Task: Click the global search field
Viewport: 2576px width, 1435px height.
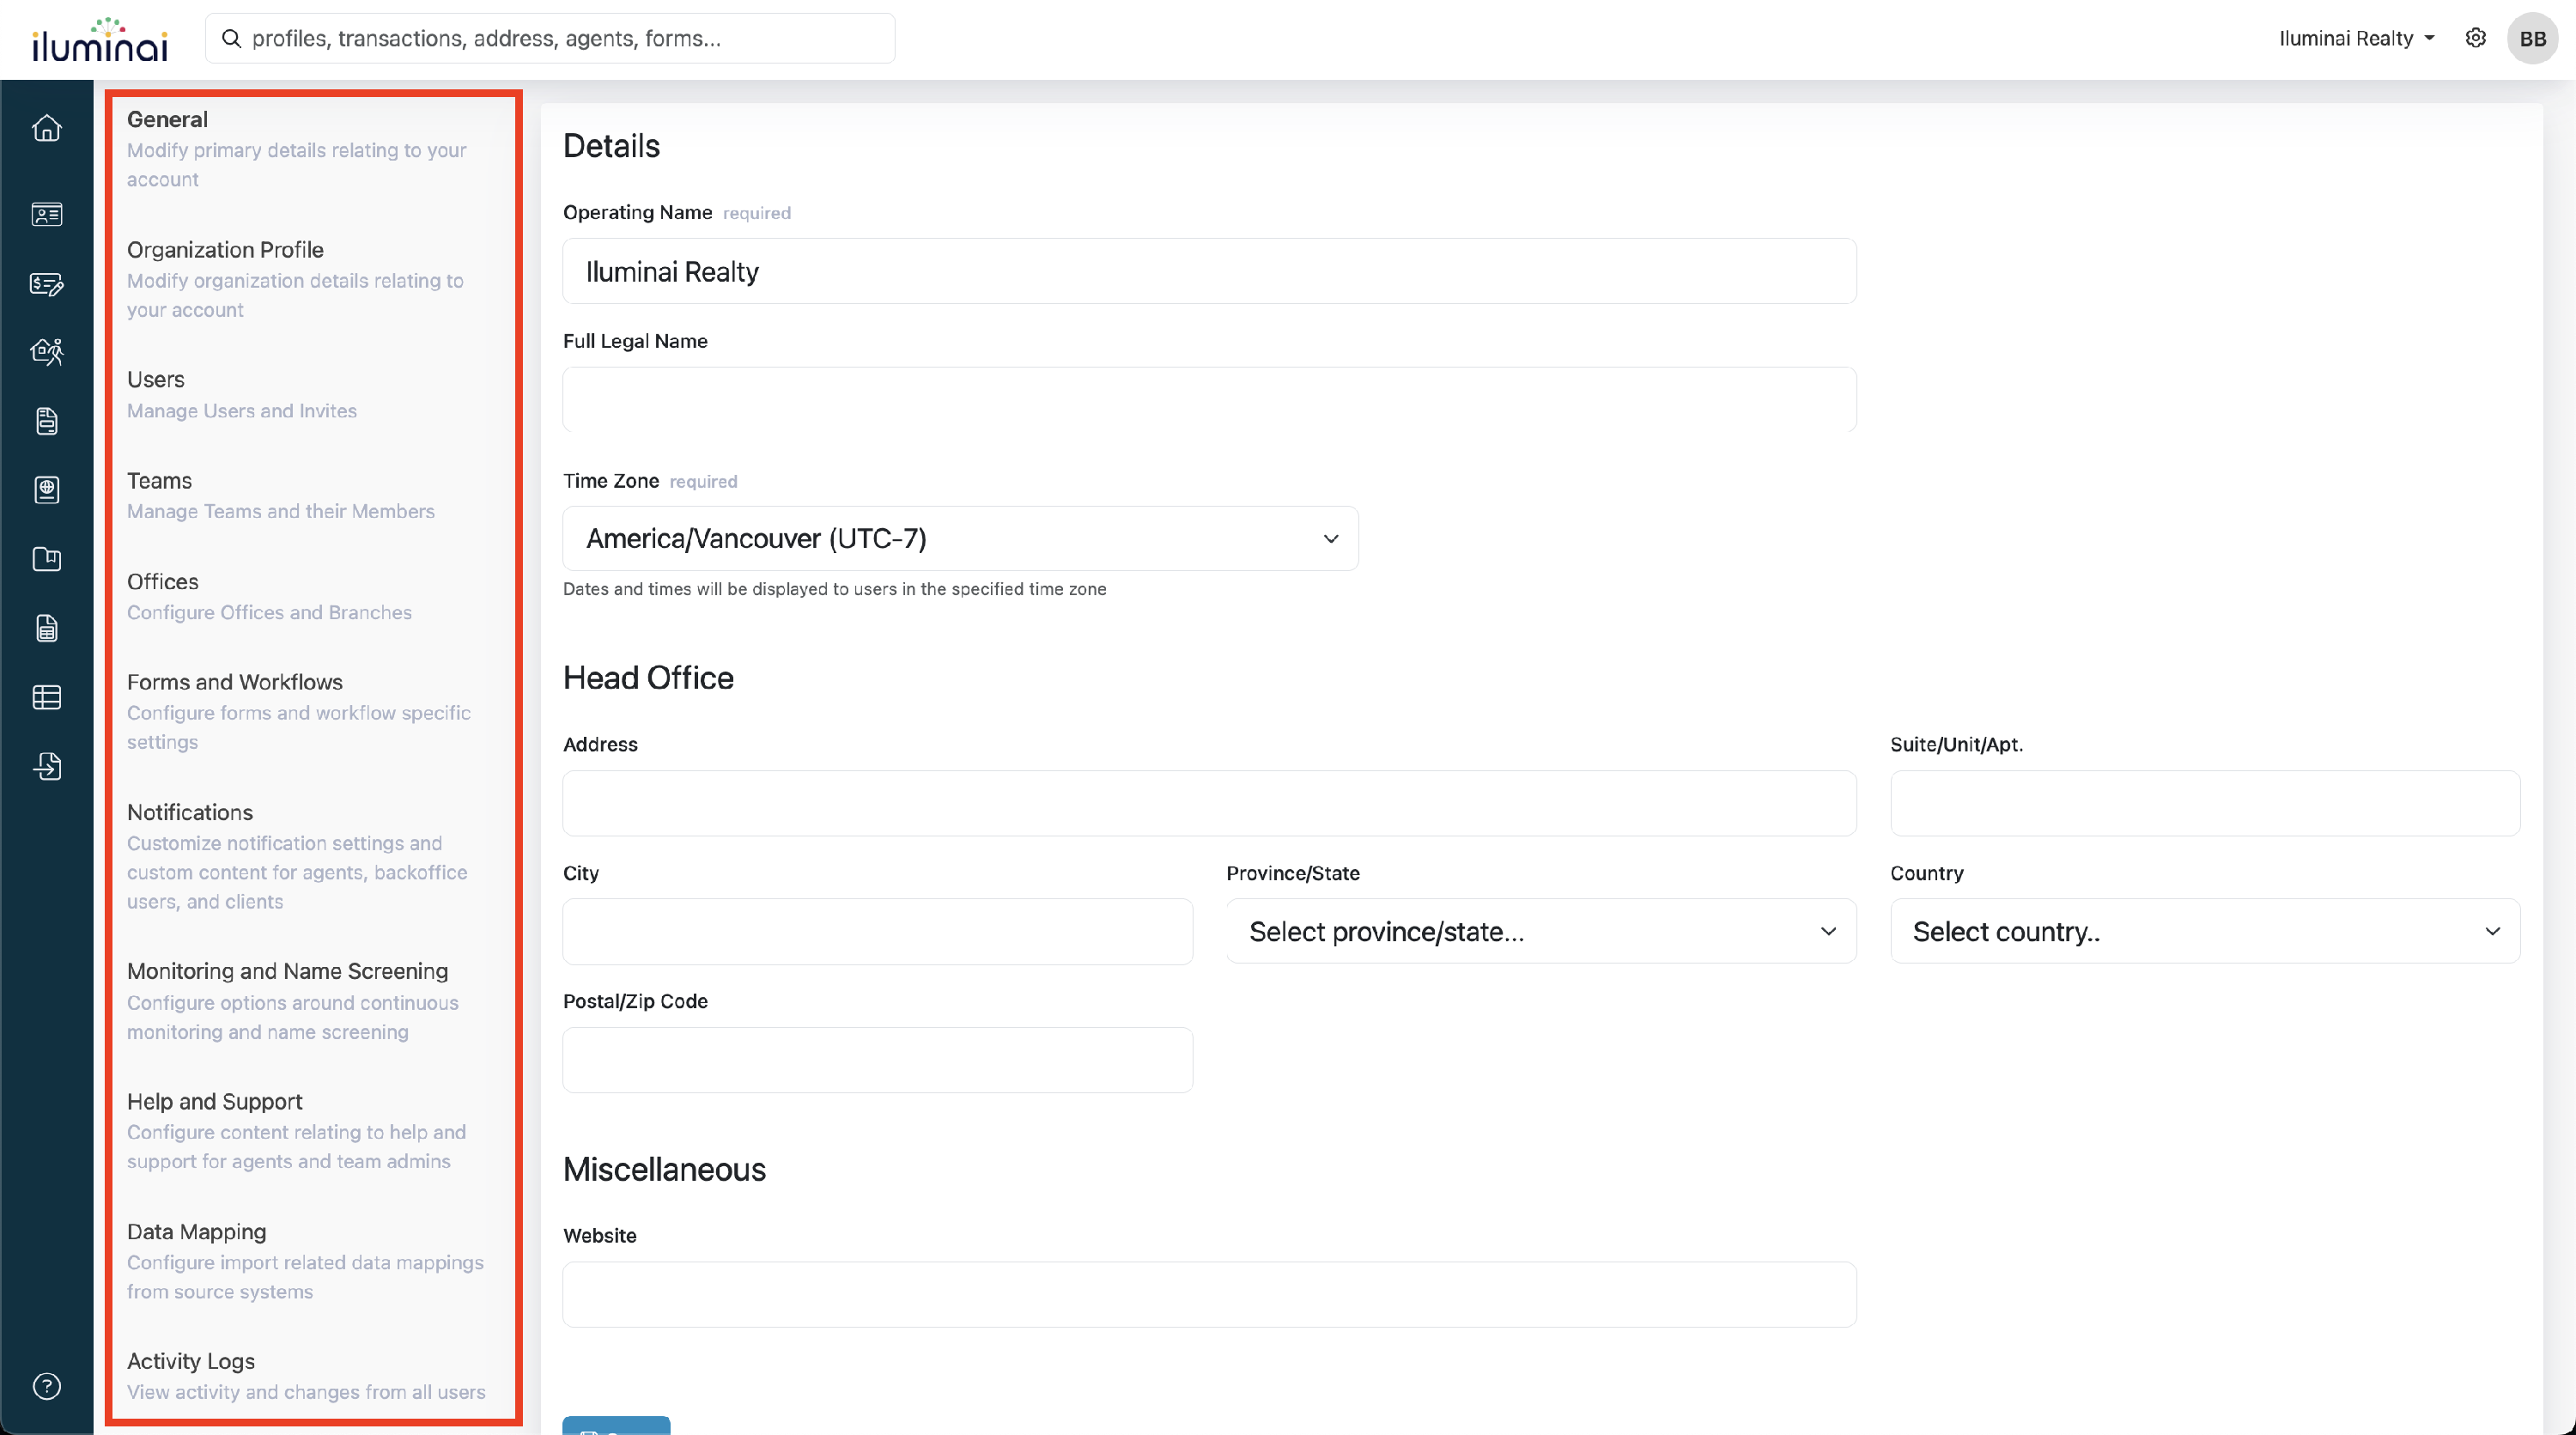Action: [550, 38]
